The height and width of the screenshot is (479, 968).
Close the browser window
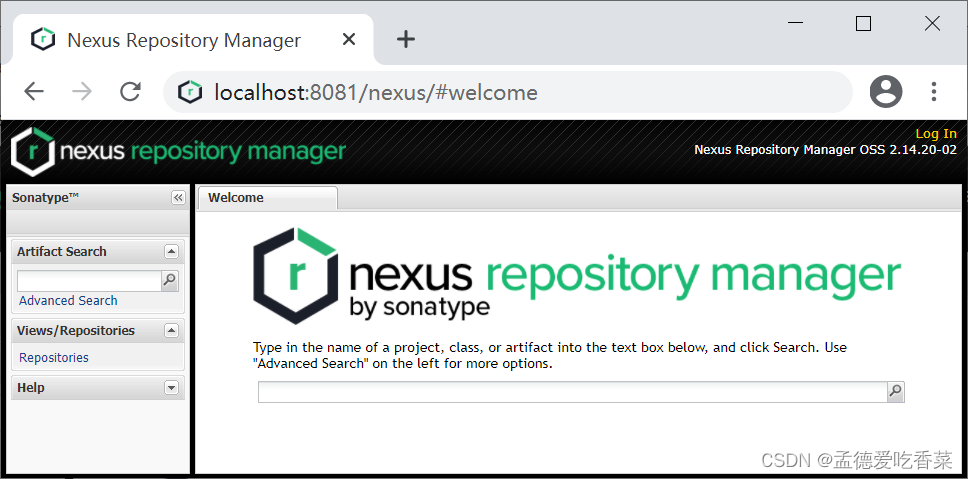point(932,23)
